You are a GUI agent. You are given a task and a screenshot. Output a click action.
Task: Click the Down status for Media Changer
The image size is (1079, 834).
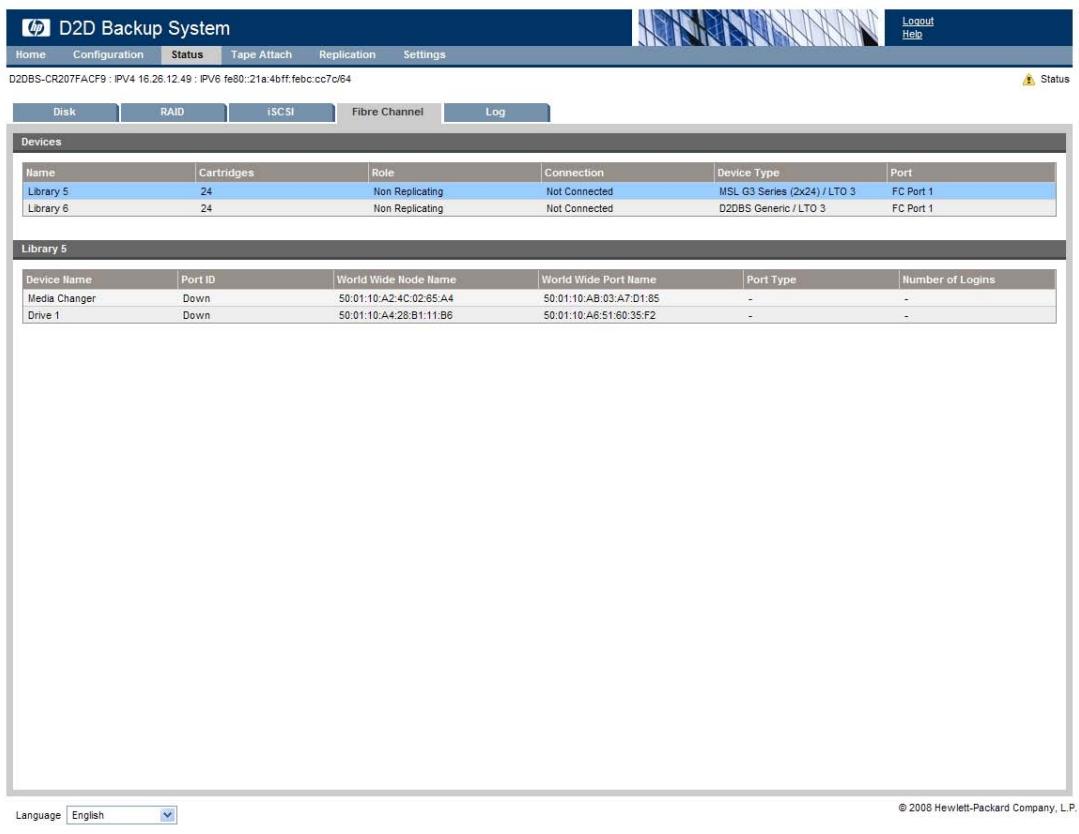tap(196, 299)
